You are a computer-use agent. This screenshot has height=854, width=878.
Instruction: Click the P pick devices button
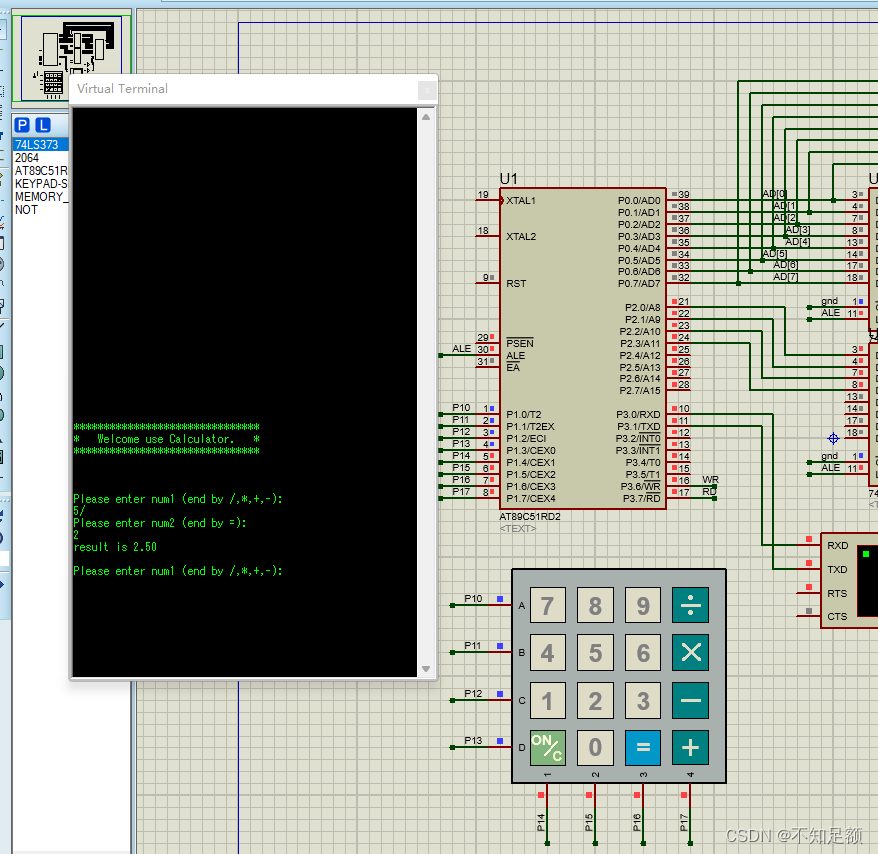pos(22,125)
